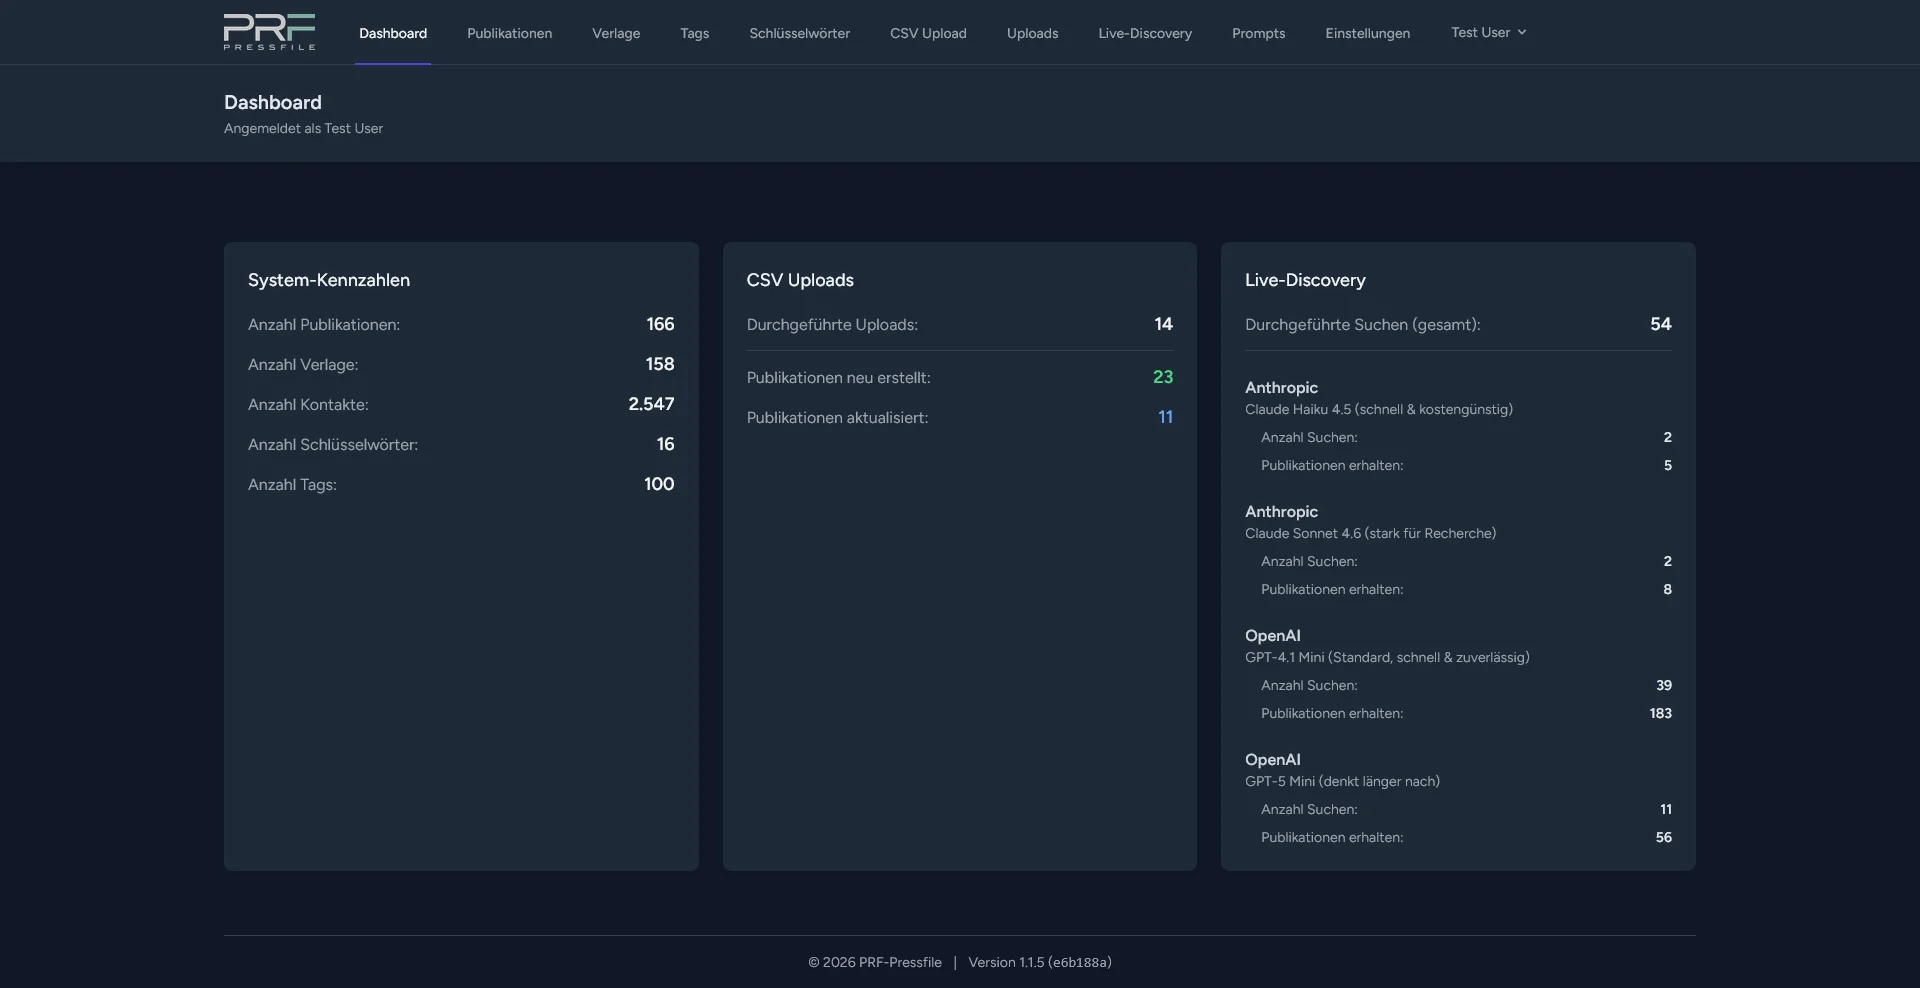Click 'Publikationen aktualisiert:' label
This screenshot has width=1920, height=988.
pyautogui.click(x=837, y=418)
